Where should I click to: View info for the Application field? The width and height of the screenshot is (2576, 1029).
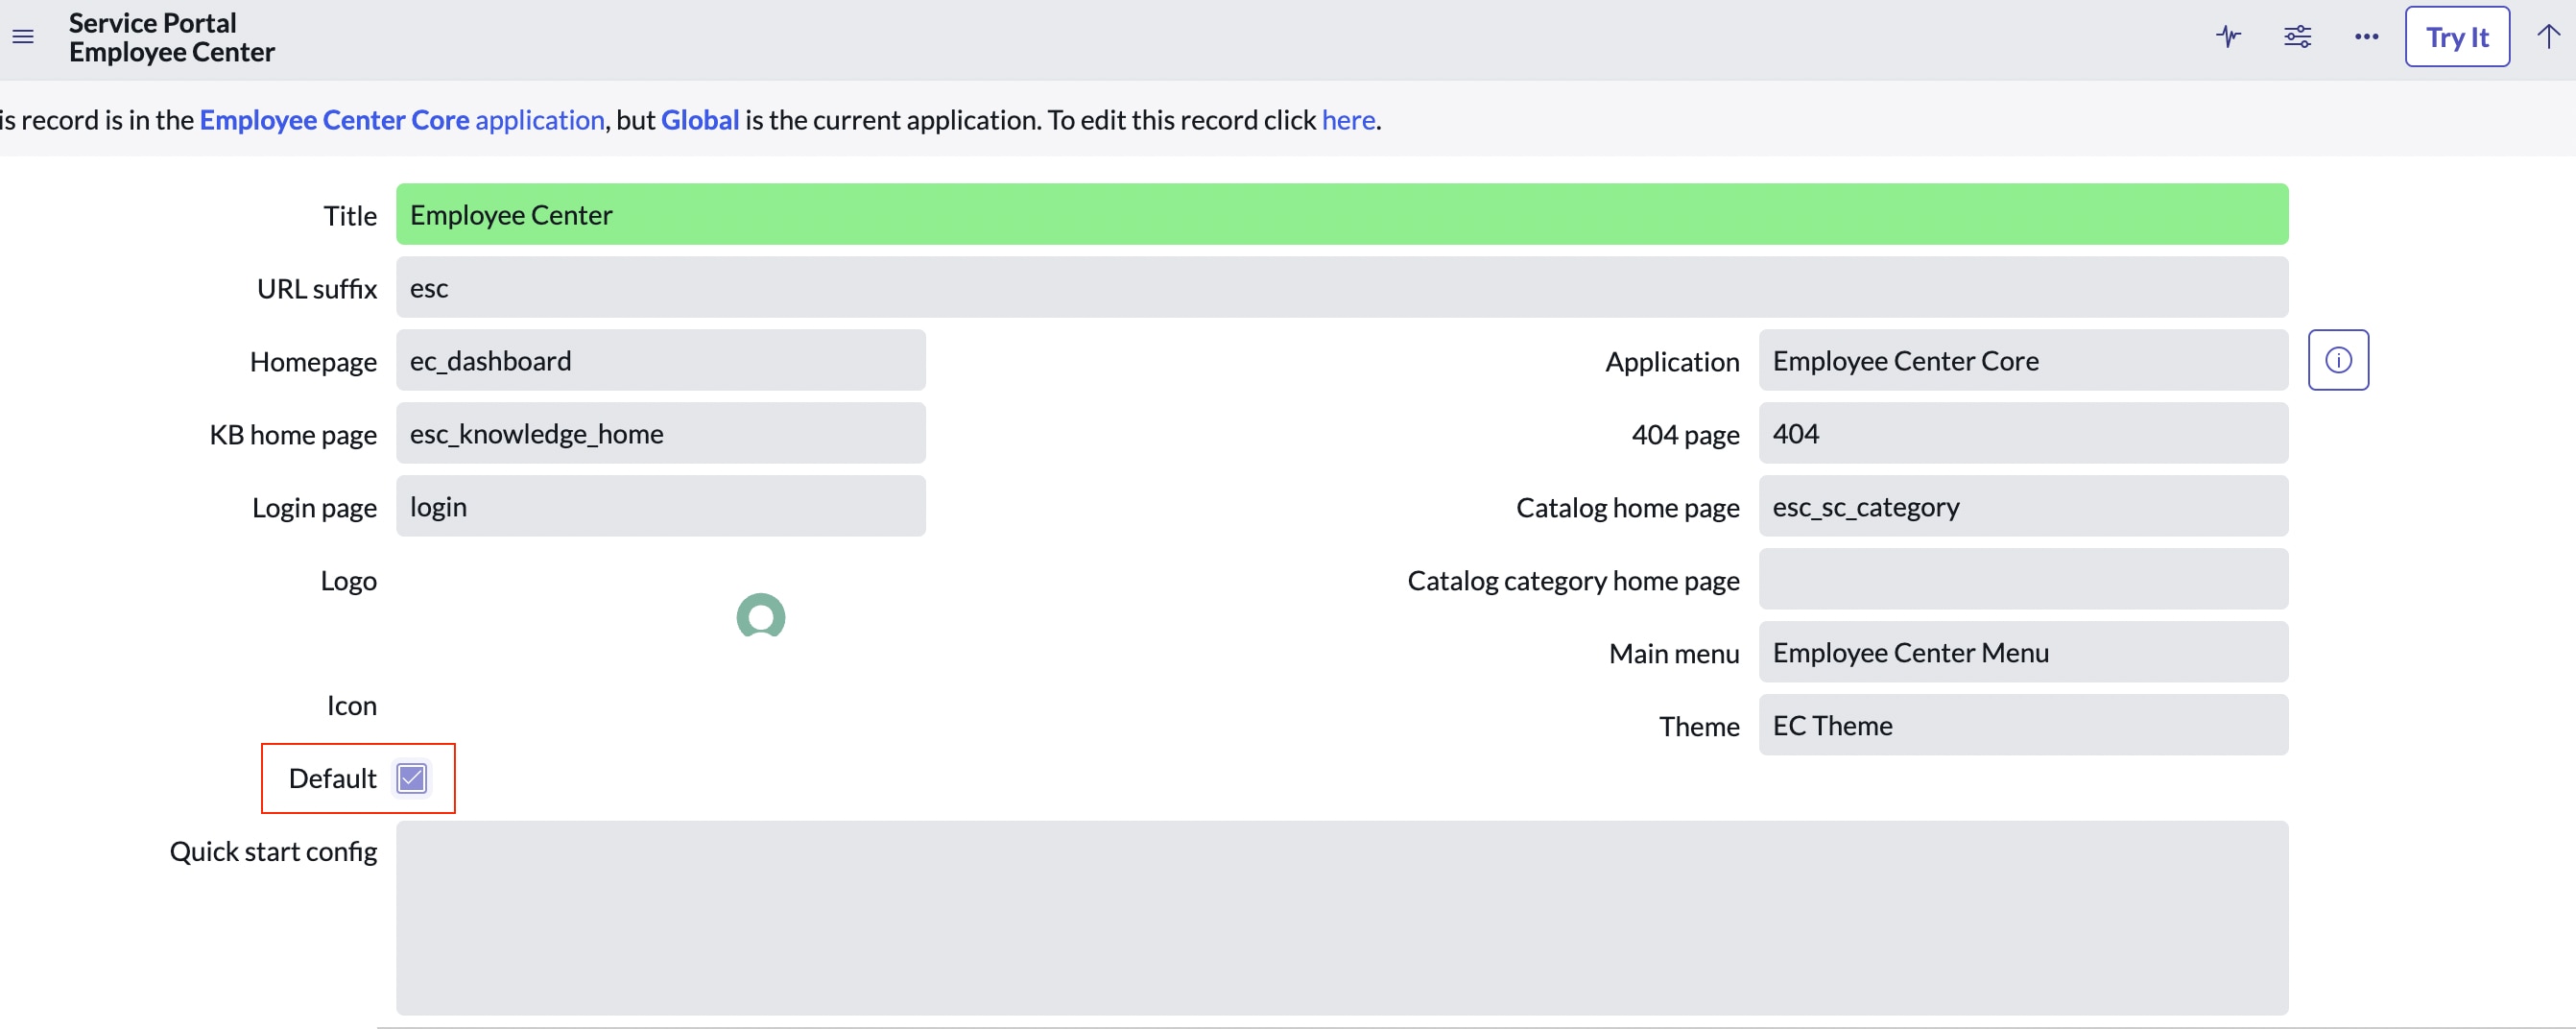click(2339, 360)
